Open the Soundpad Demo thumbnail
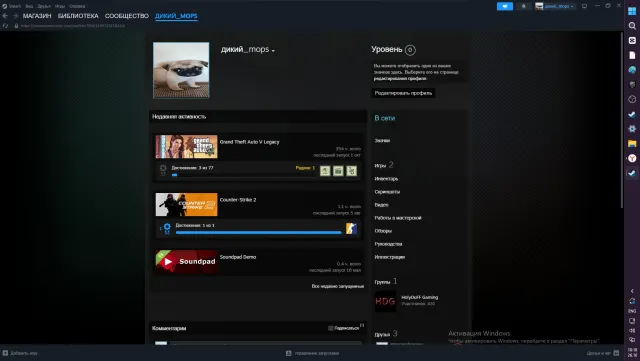This screenshot has width=640, height=361. tap(186, 262)
